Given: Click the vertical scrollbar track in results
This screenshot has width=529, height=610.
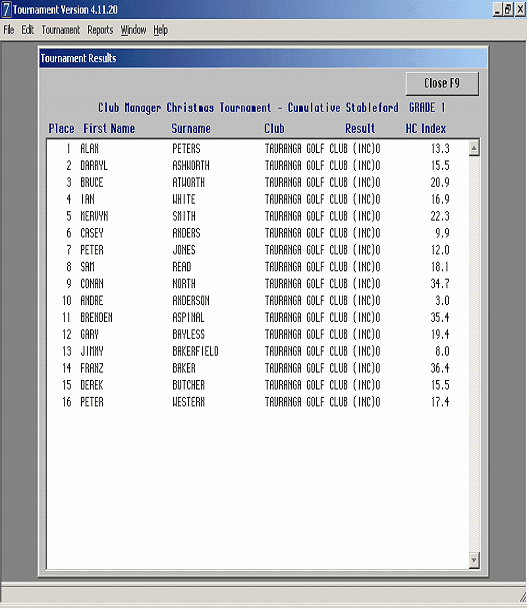Looking at the screenshot, I should pyautogui.click(x=473, y=354).
